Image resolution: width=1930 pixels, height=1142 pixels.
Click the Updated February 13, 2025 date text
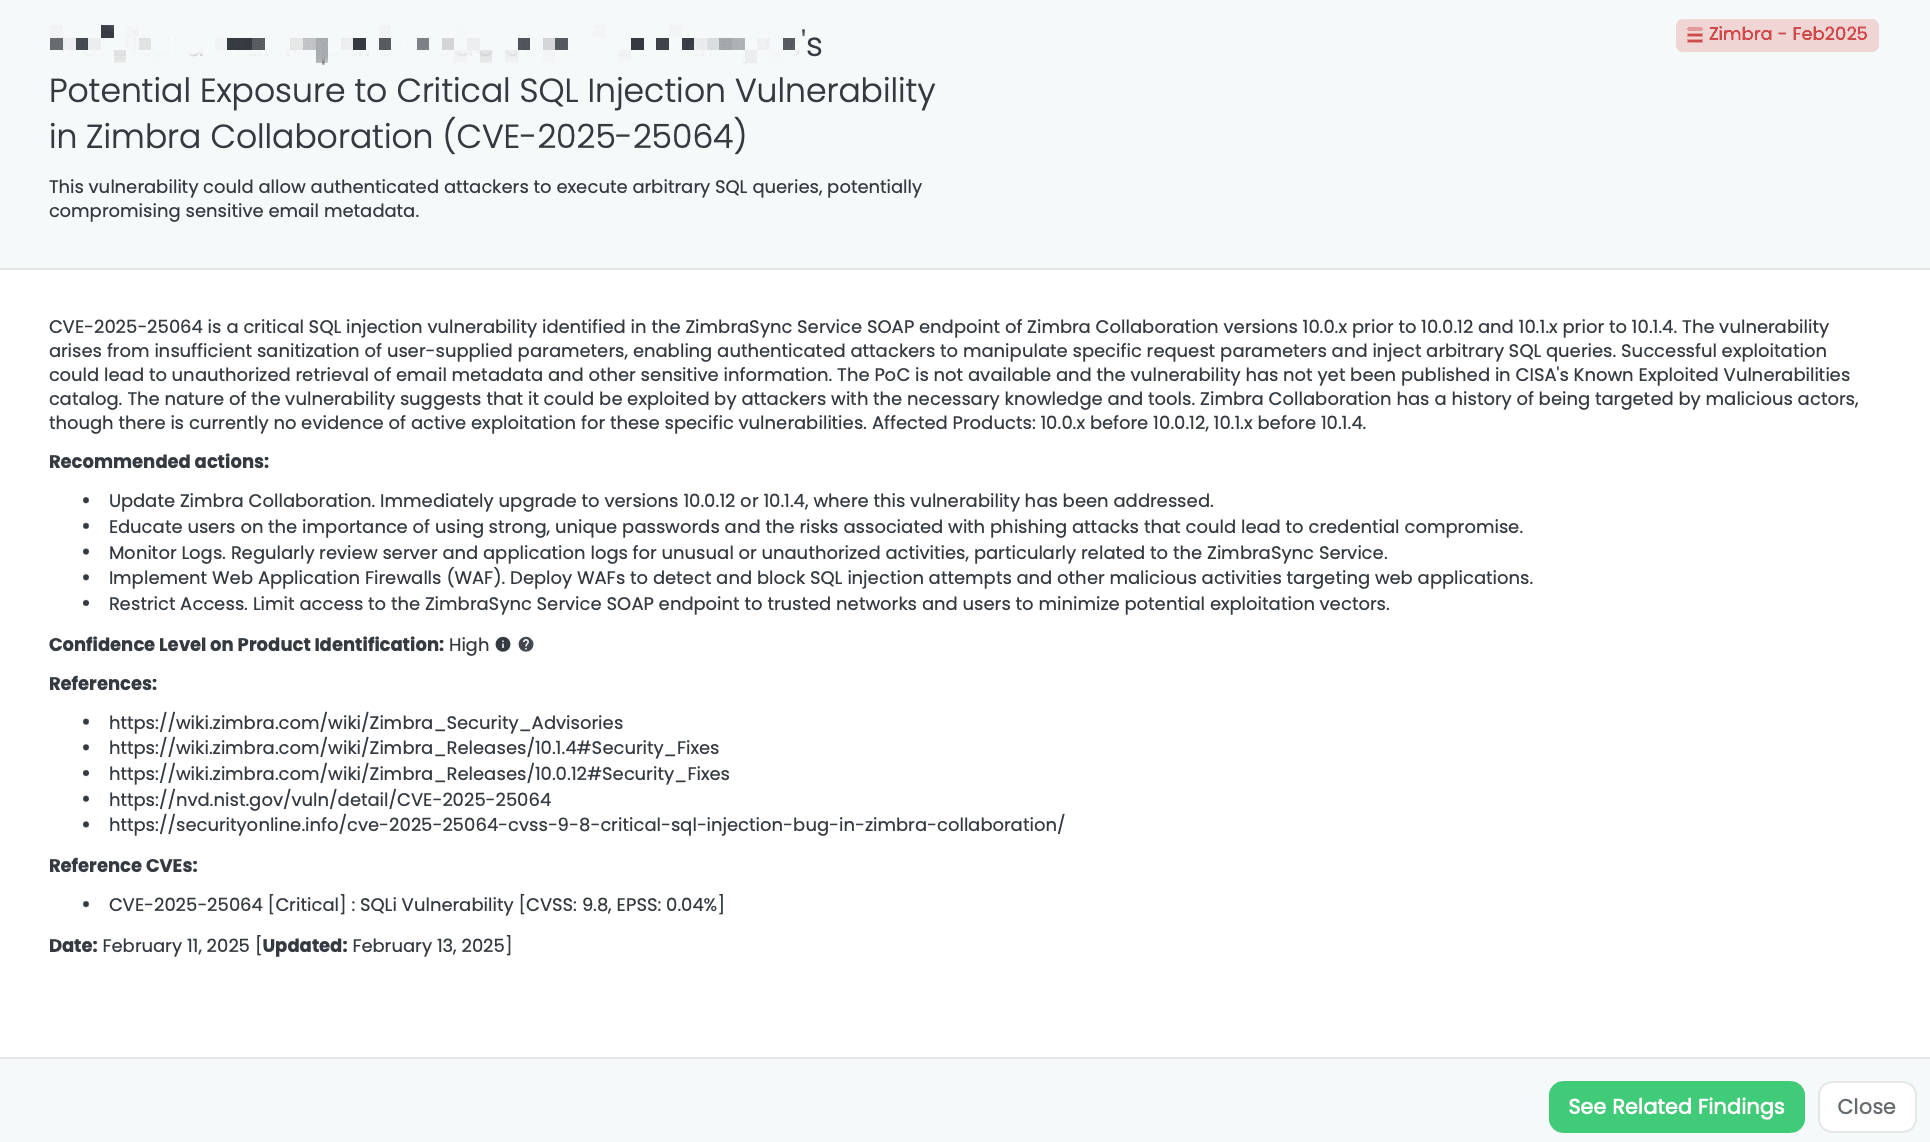pyautogui.click(x=386, y=945)
